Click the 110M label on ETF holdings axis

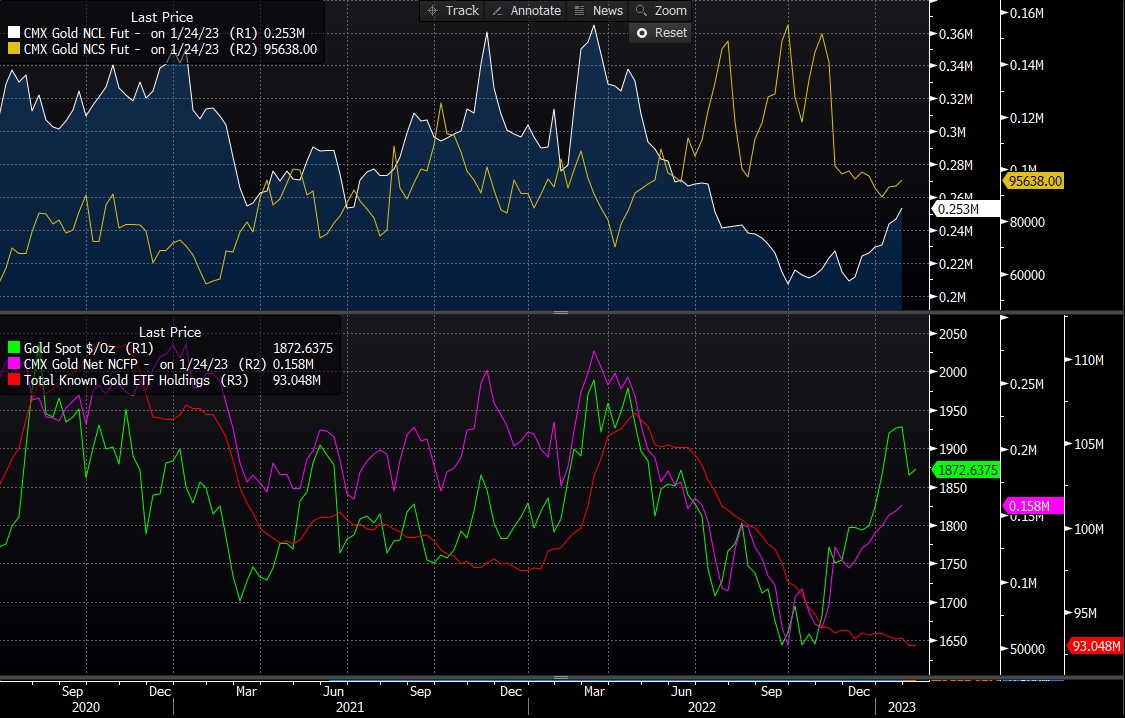coord(1088,360)
